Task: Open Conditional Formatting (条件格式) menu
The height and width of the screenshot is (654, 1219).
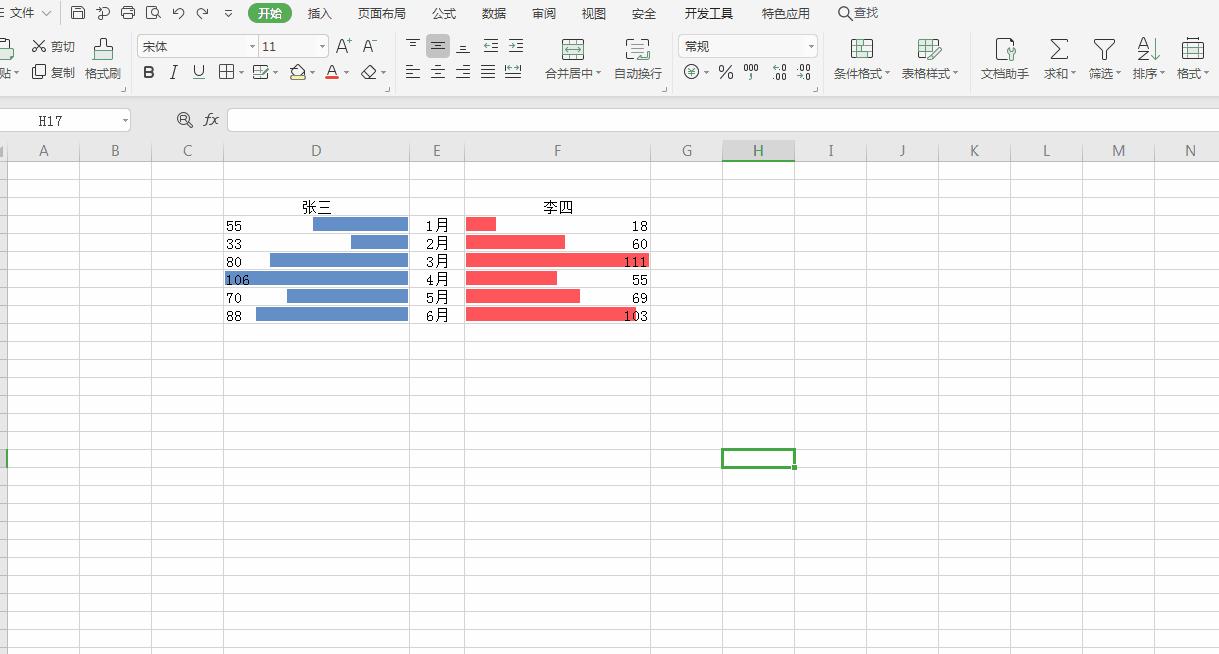Action: [x=861, y=59]
